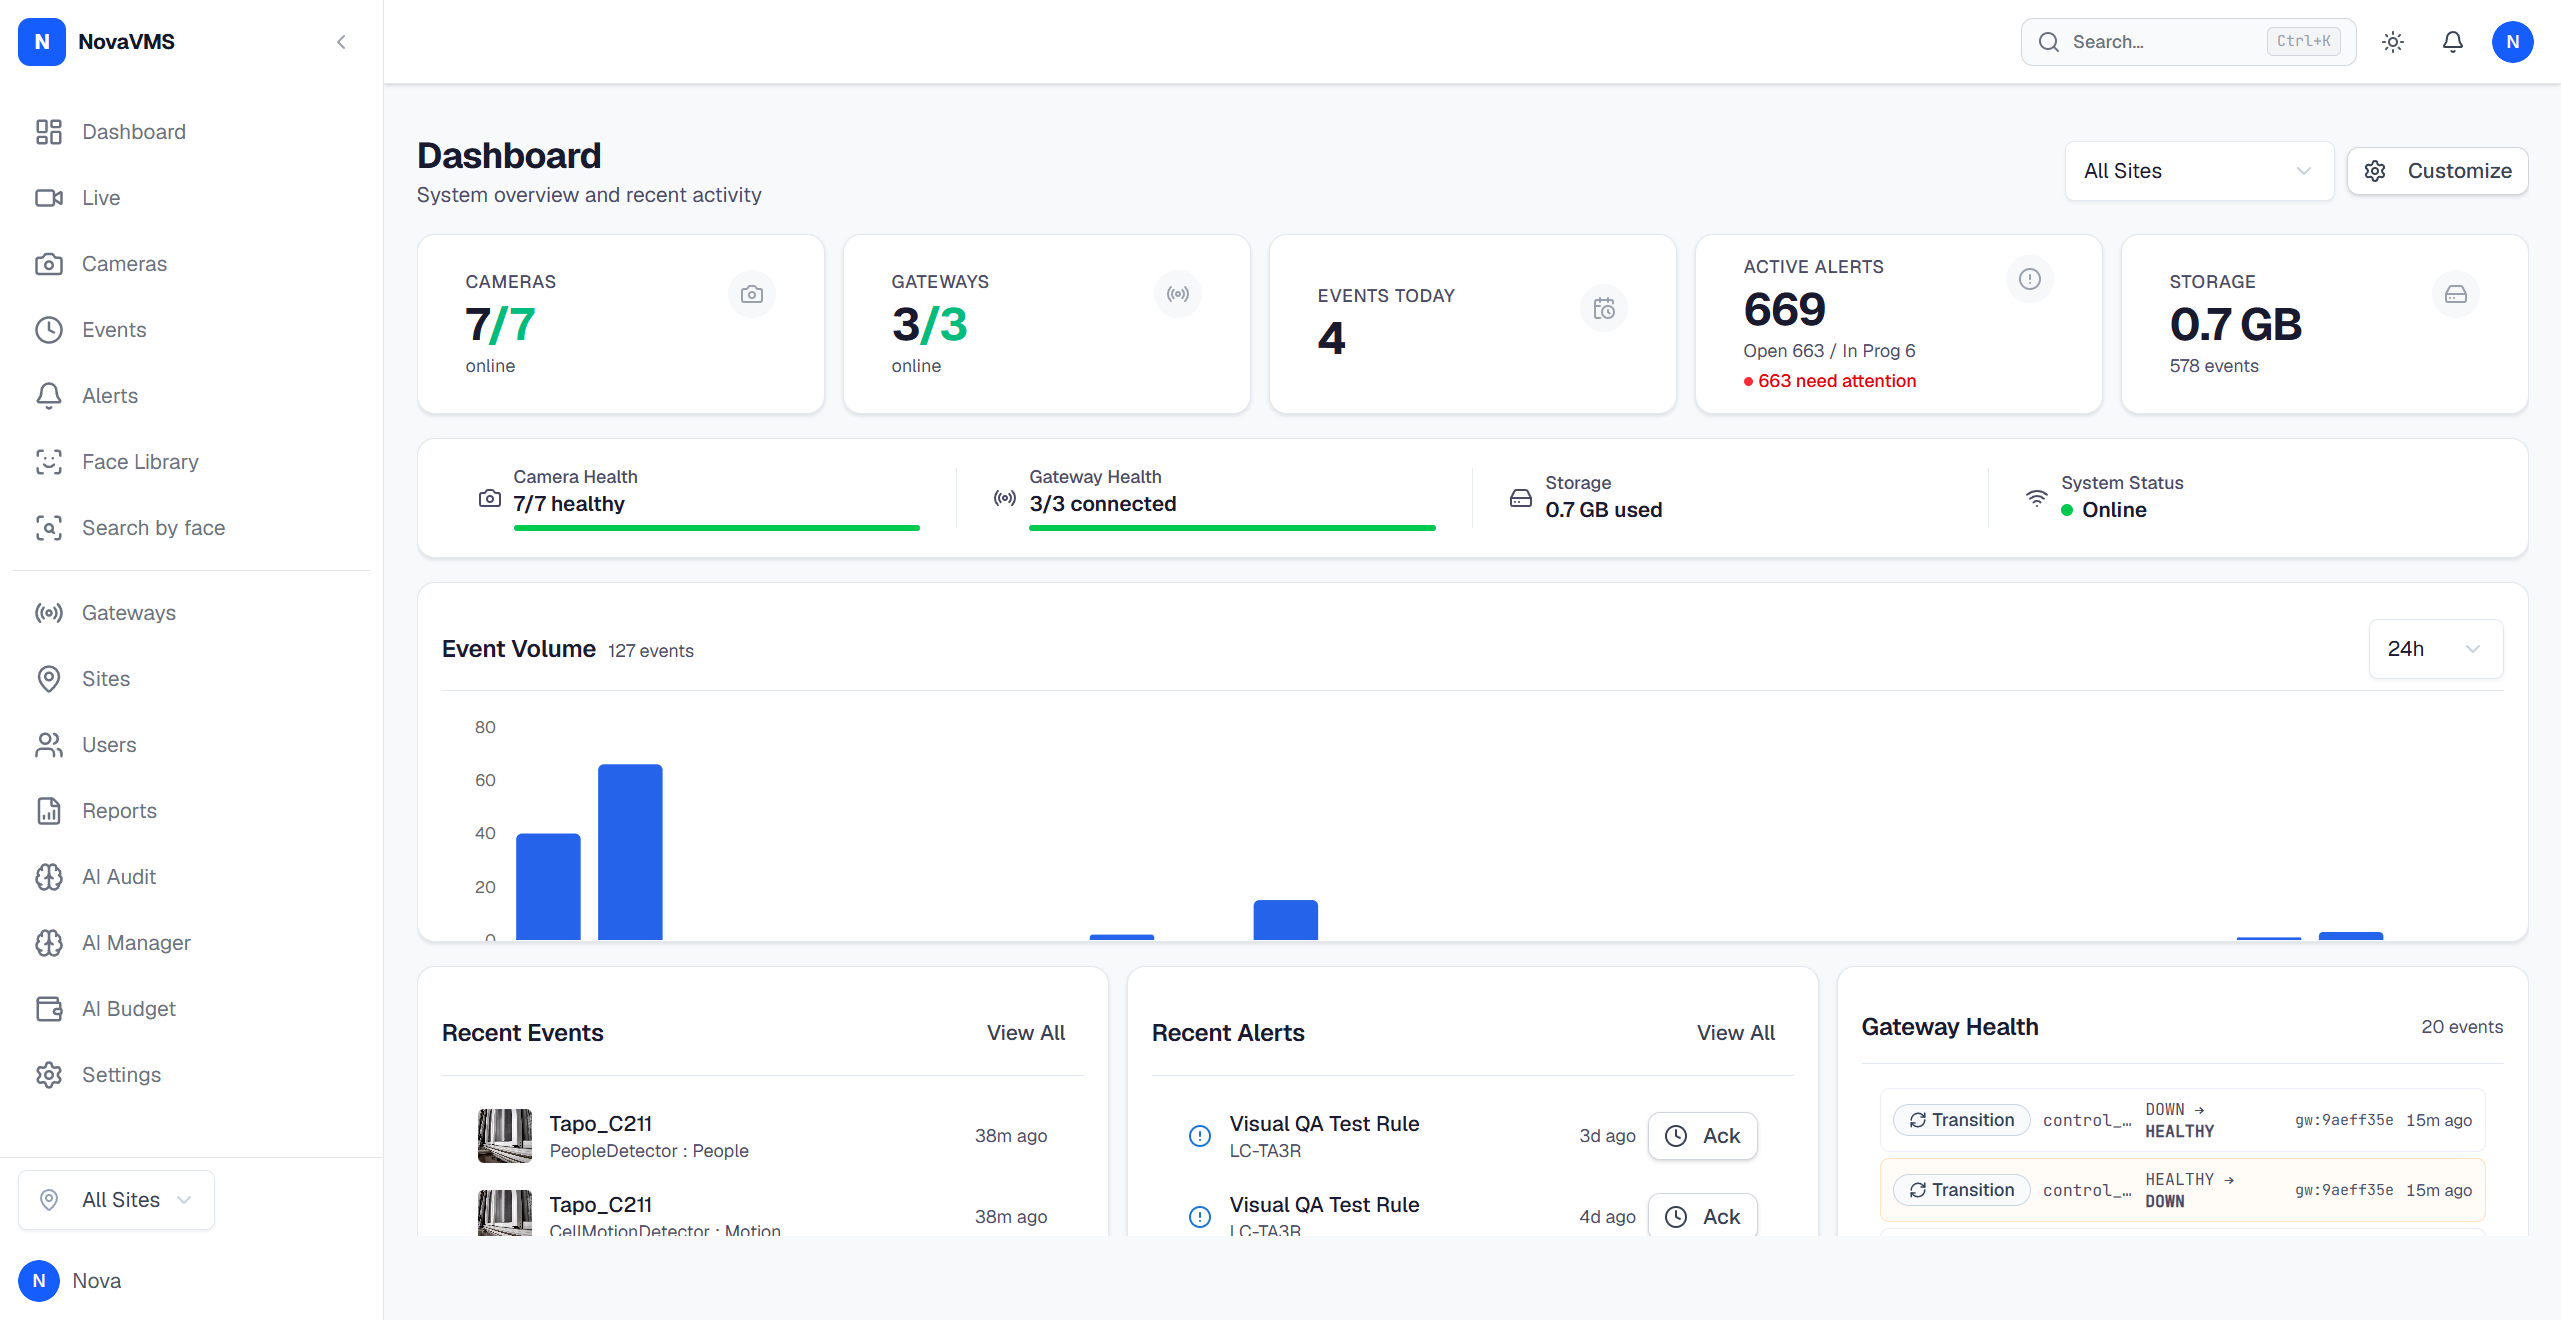Click the info icon on 3d ago alert
Screen dimensions: 2561x1320
tap(1199, 1136)
